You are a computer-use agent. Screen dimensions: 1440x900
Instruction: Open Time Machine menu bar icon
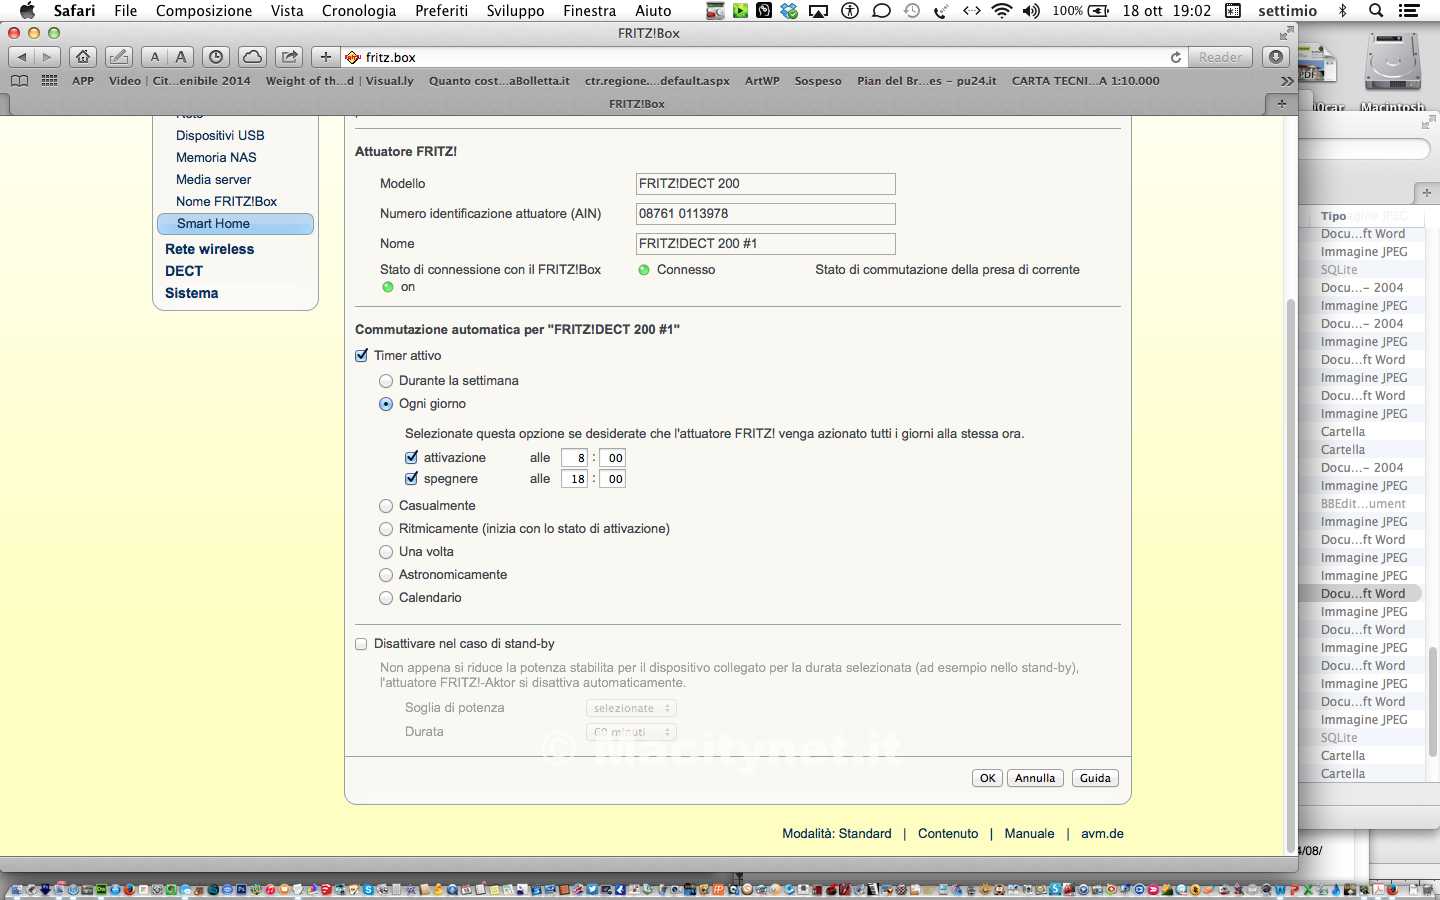(912, 11)
